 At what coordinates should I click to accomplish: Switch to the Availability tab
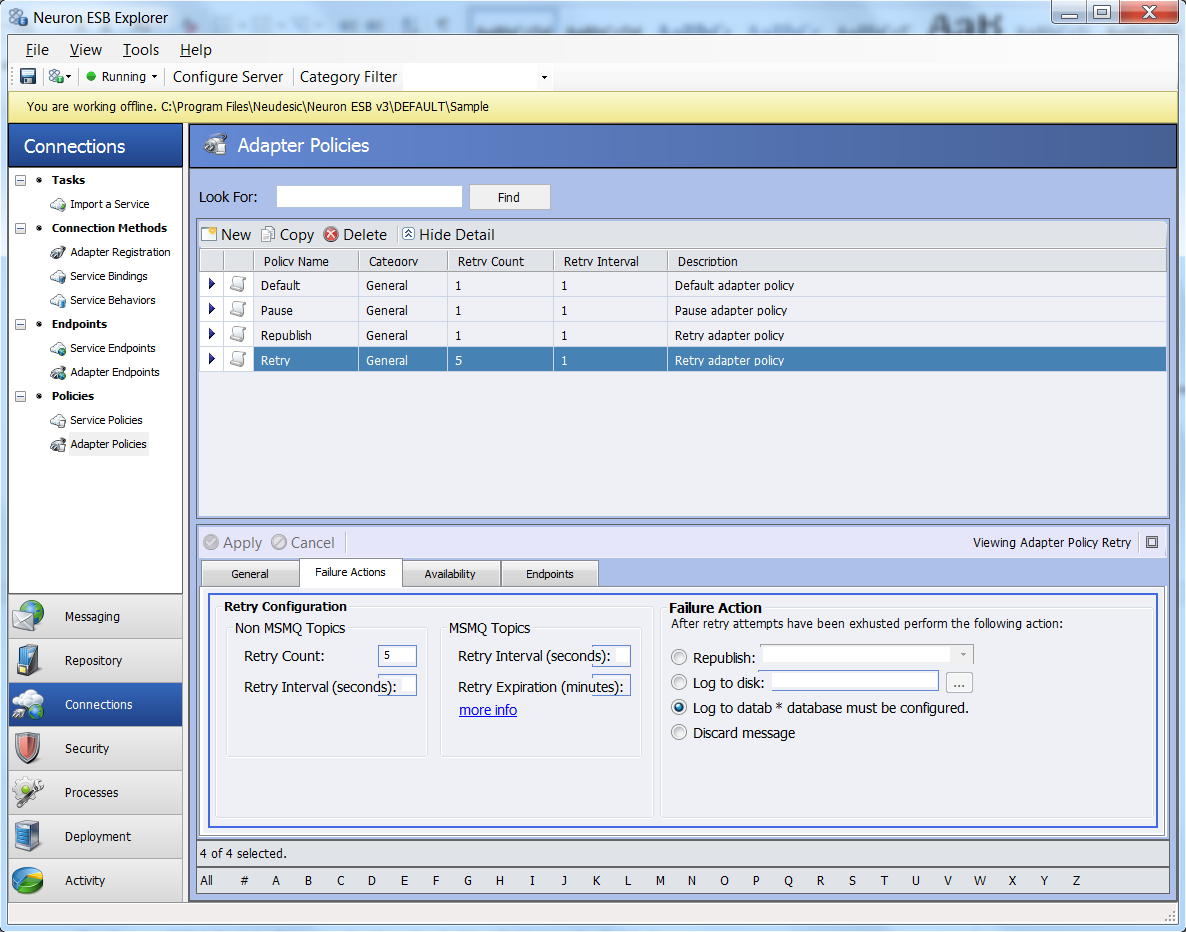[451, 573]
